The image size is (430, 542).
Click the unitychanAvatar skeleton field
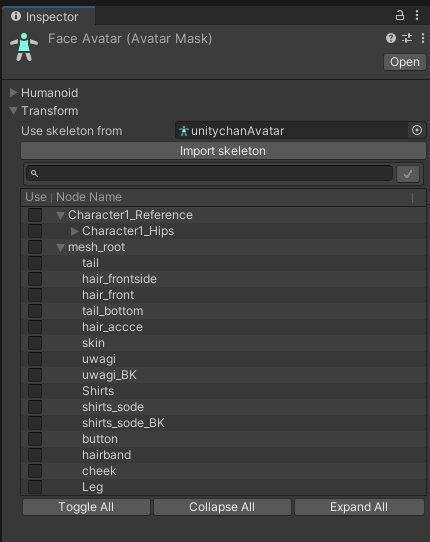click(x=292, y=131)
